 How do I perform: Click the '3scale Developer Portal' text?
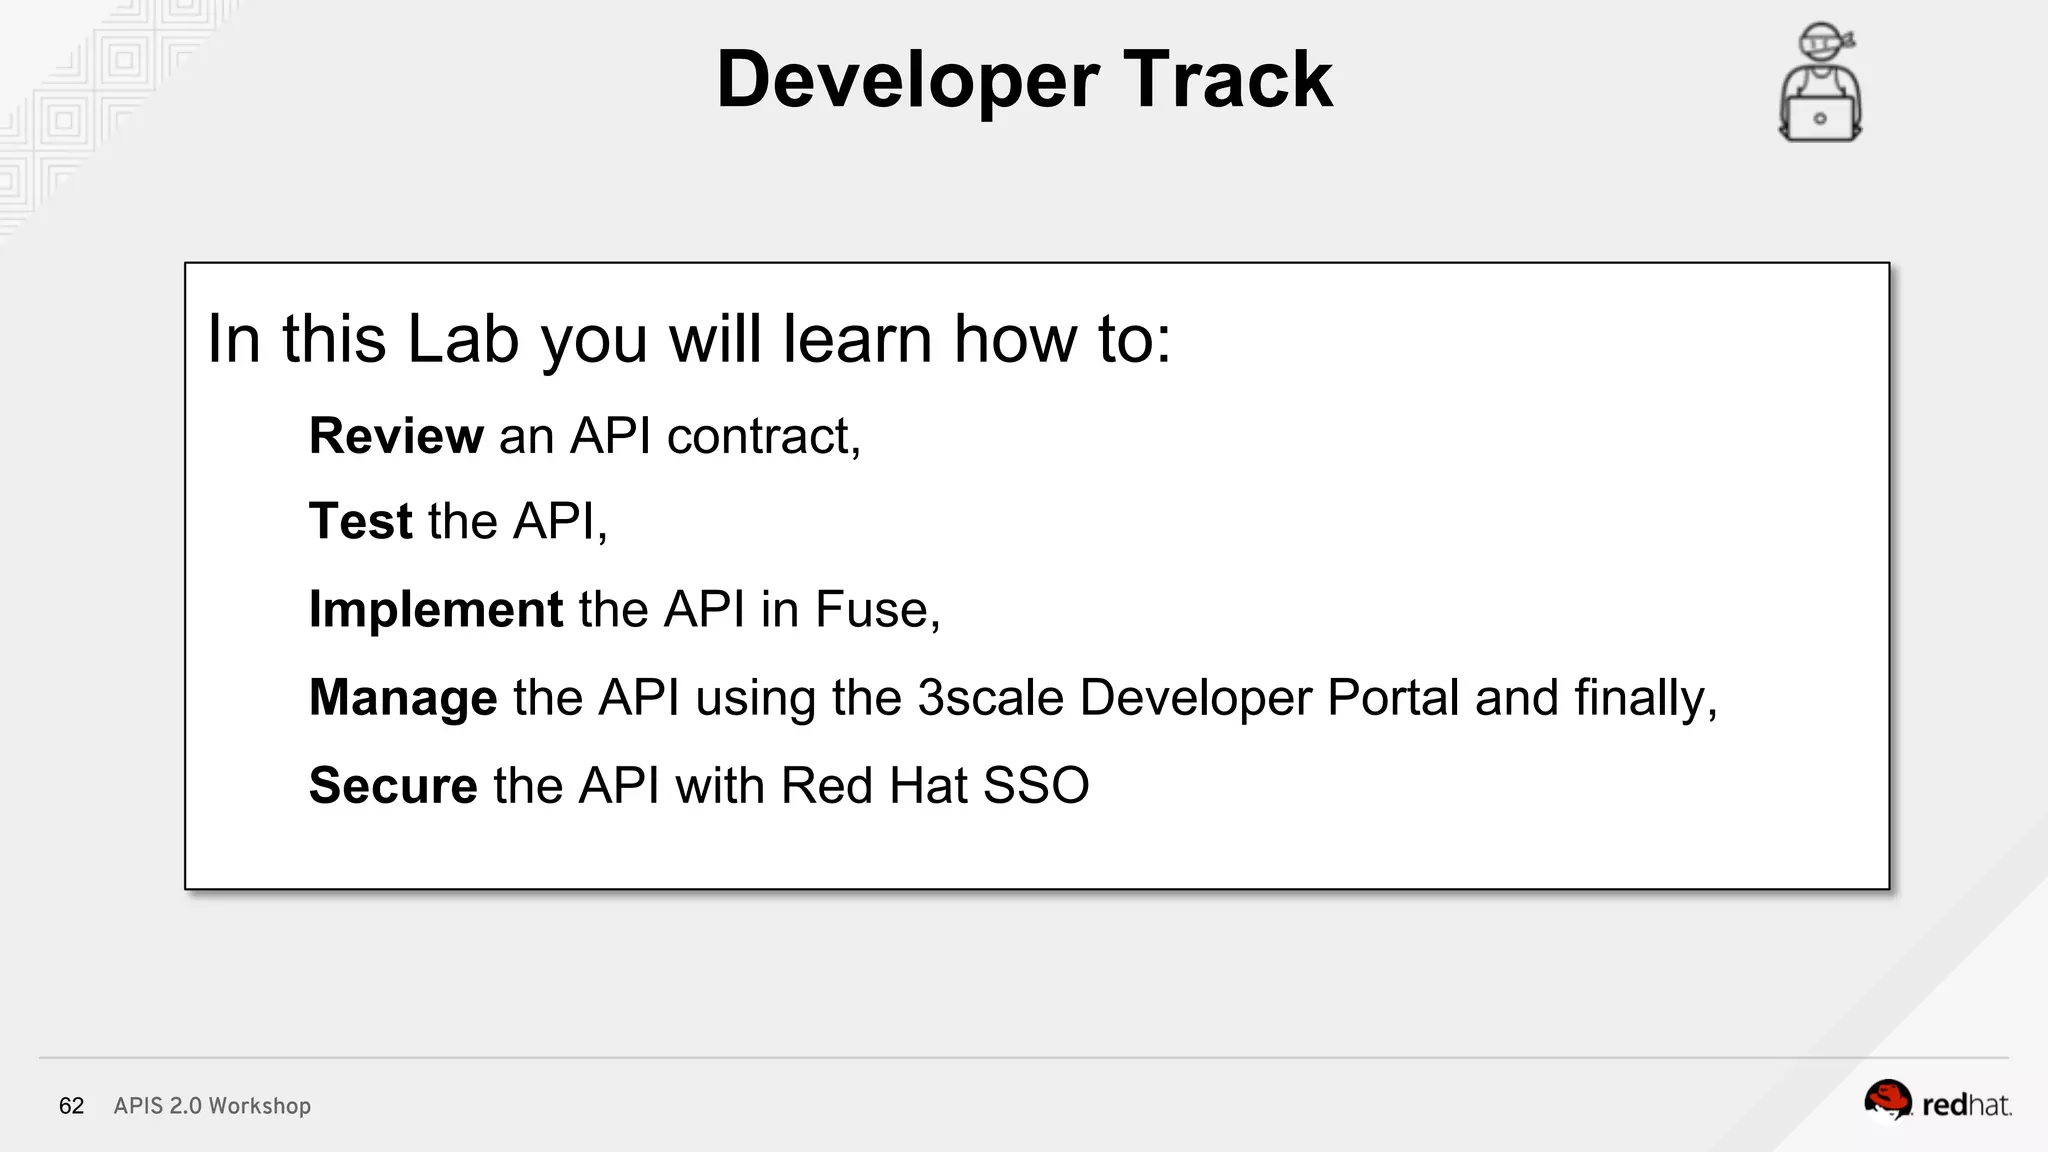[1188, 697]
